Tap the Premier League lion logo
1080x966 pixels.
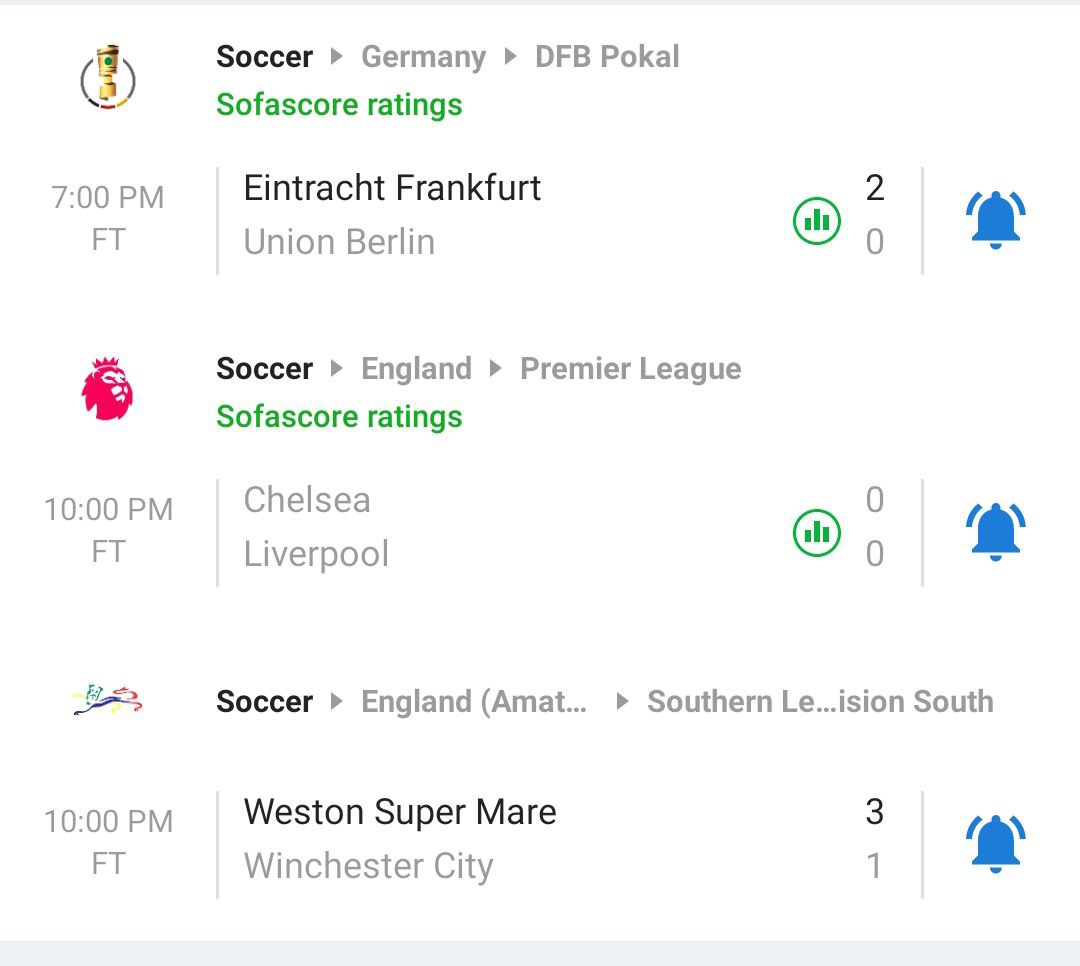coord(107,390)
